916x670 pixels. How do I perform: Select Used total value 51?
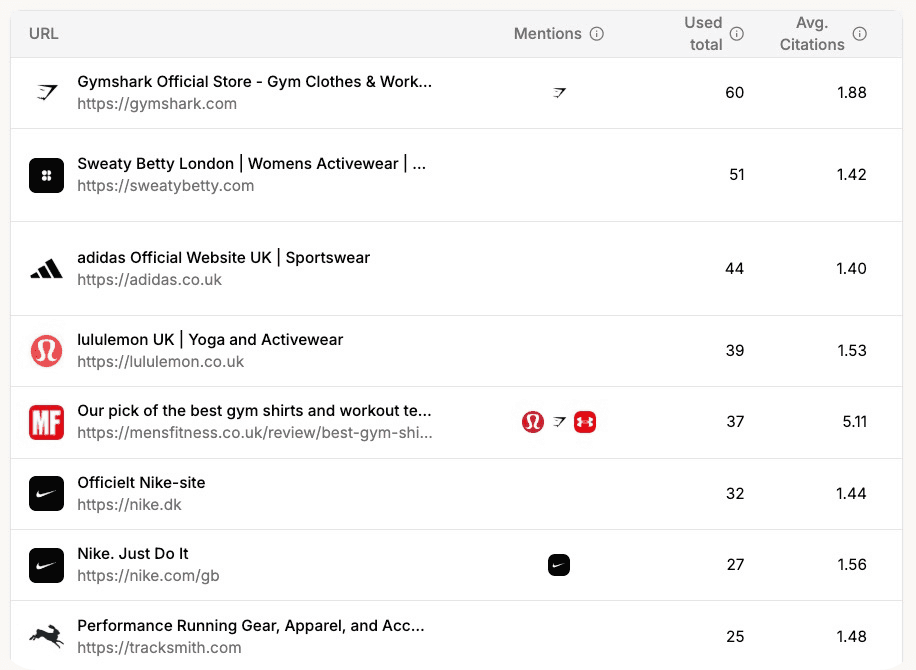click(737, 175)
